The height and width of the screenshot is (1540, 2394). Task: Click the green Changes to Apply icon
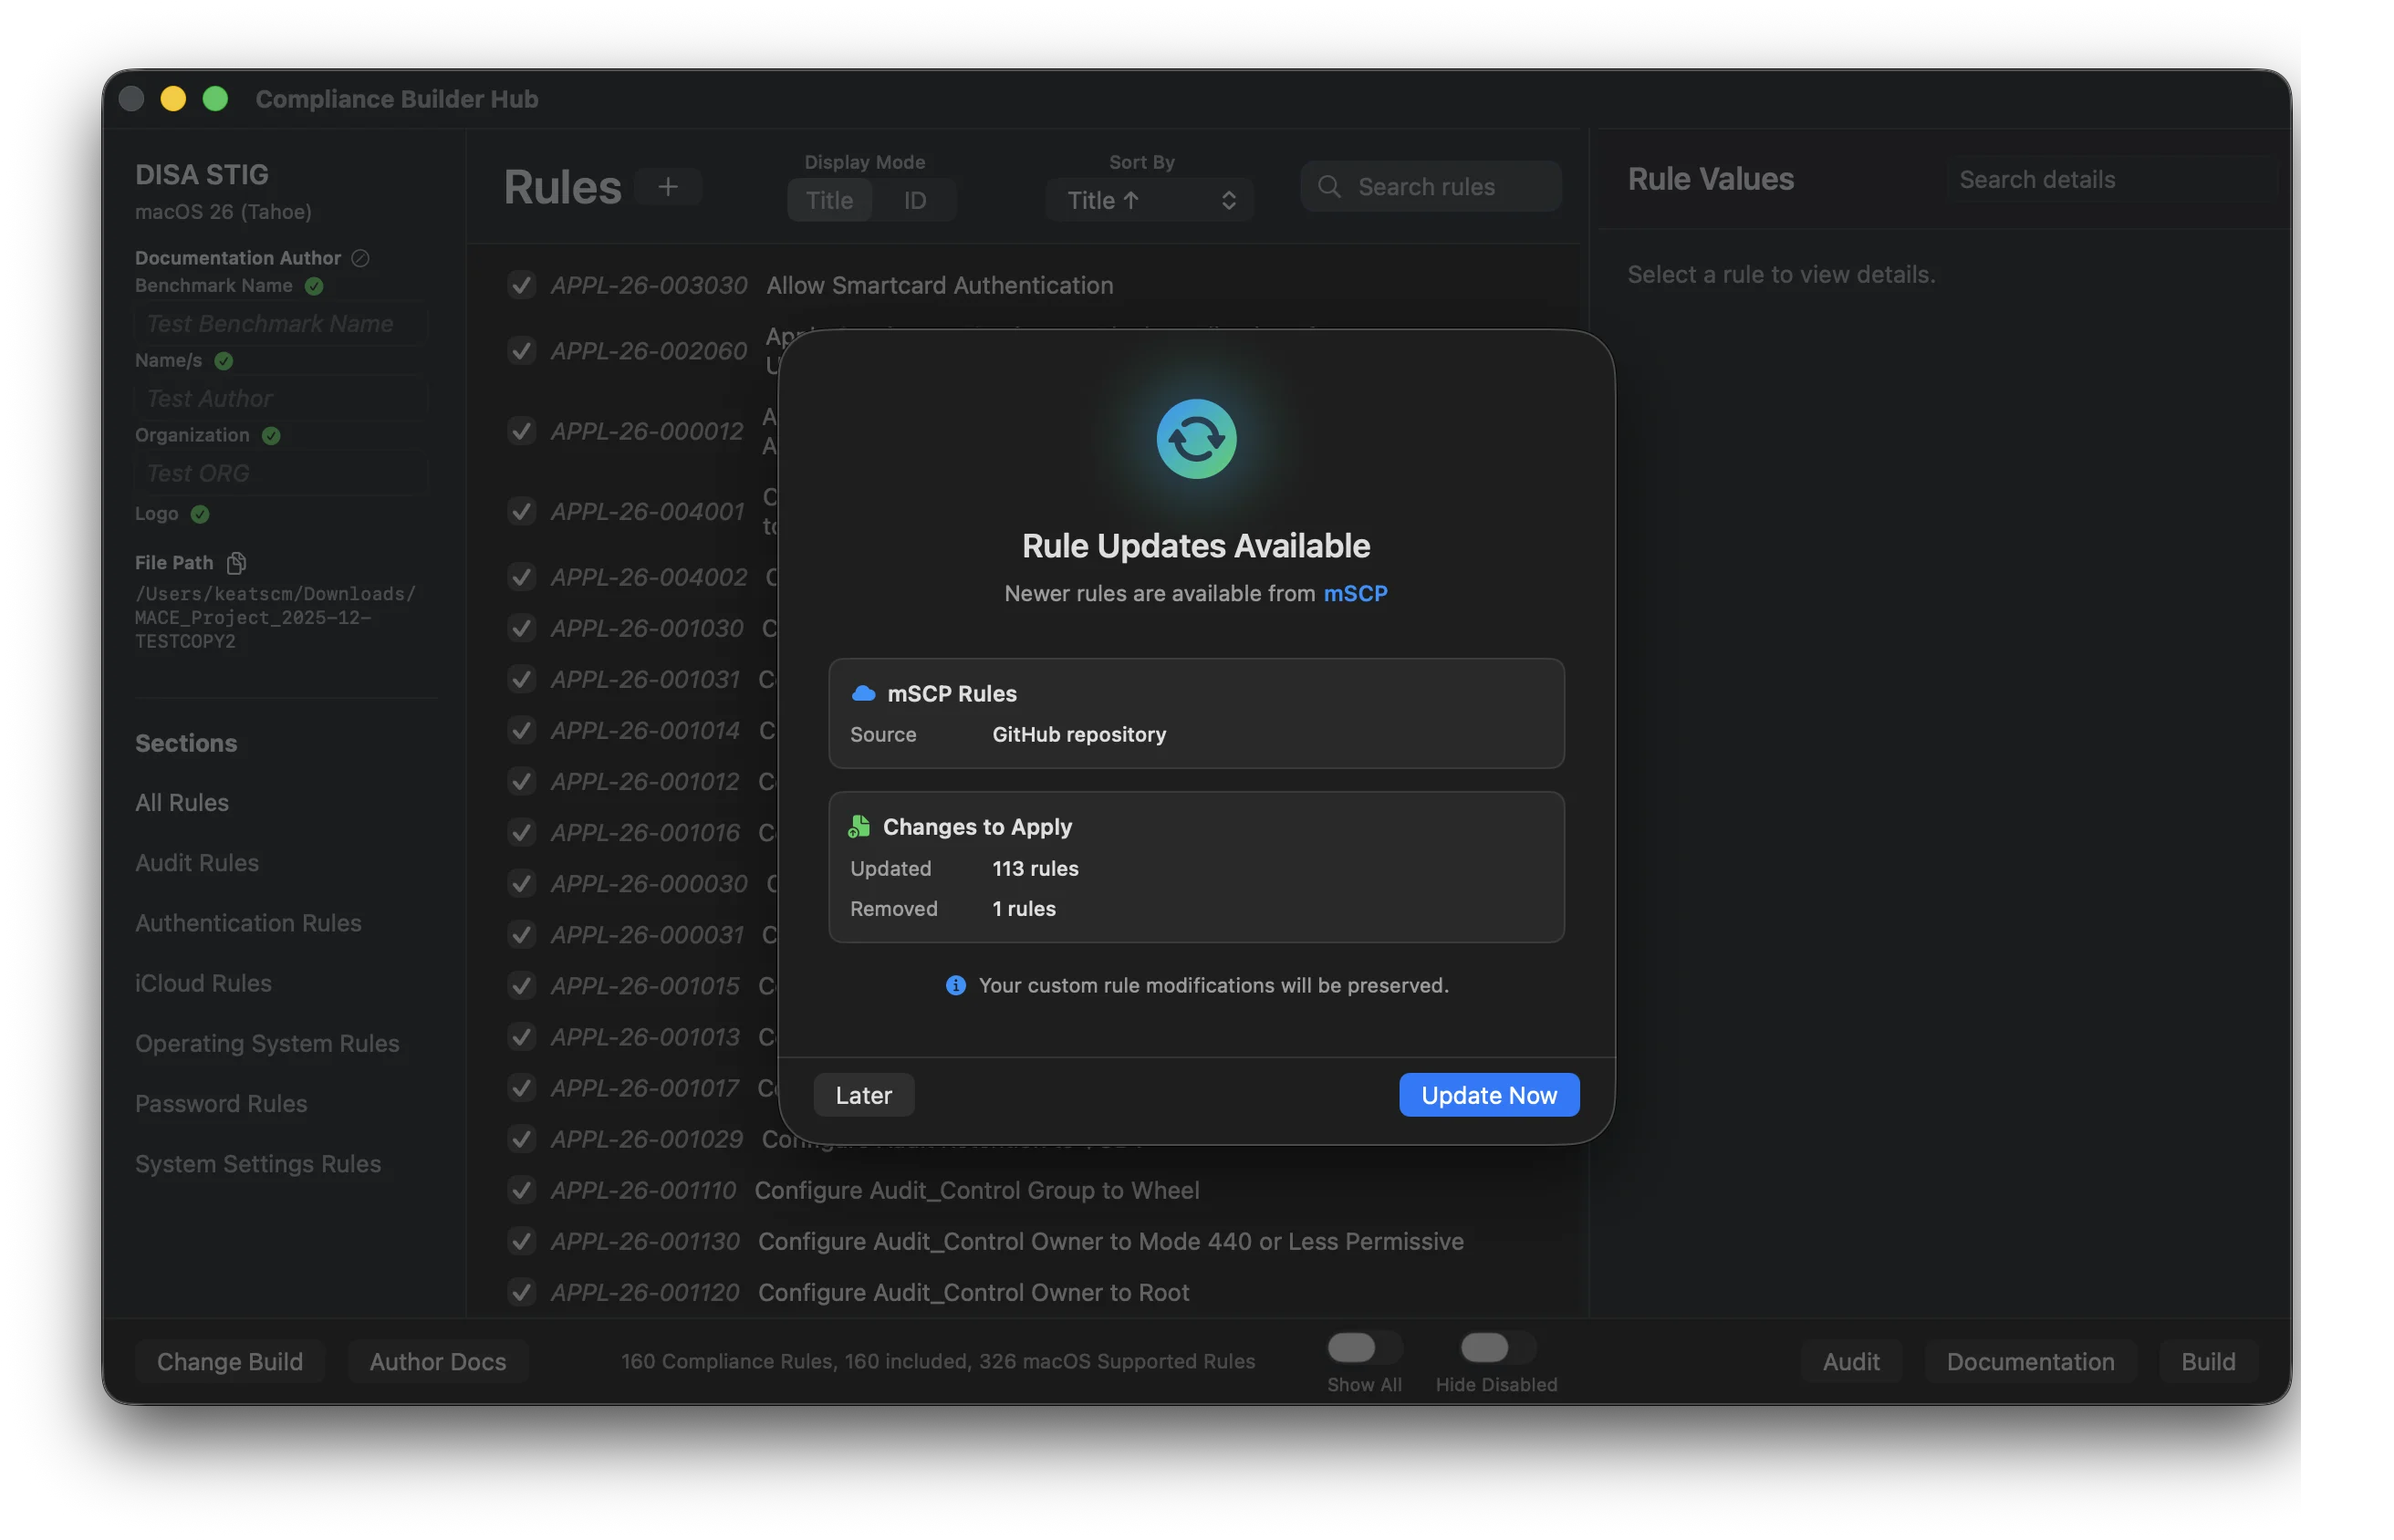click(859, 827)
